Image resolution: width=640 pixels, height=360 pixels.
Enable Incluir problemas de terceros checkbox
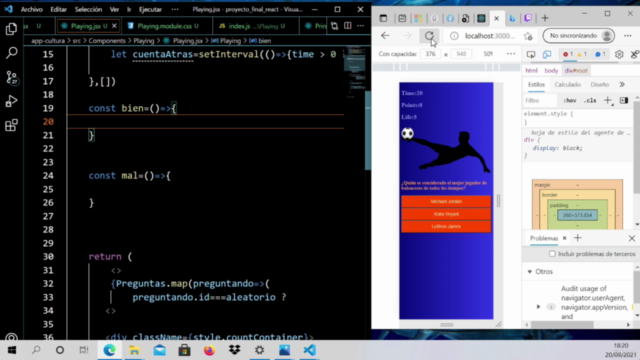click(552, 254)
